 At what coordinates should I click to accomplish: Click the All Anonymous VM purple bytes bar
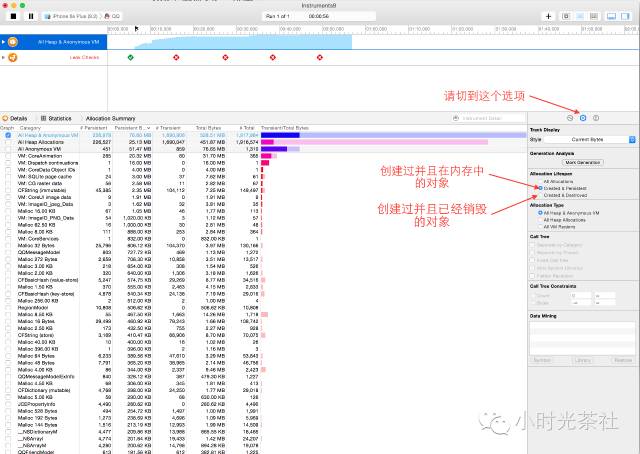[x=280, y=149]
